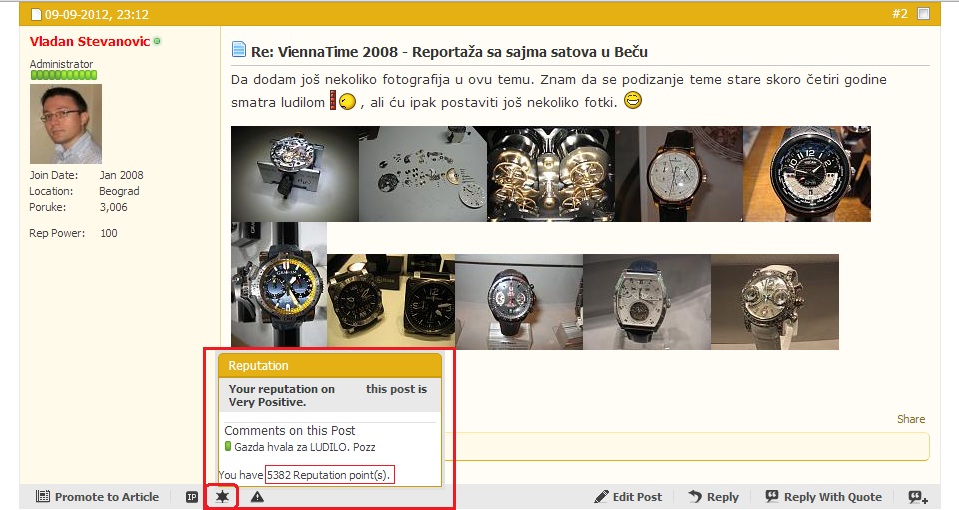Screen dimensions: 959x510
Task: Click the report post warning triangle icon
Action: pos(257,497)
